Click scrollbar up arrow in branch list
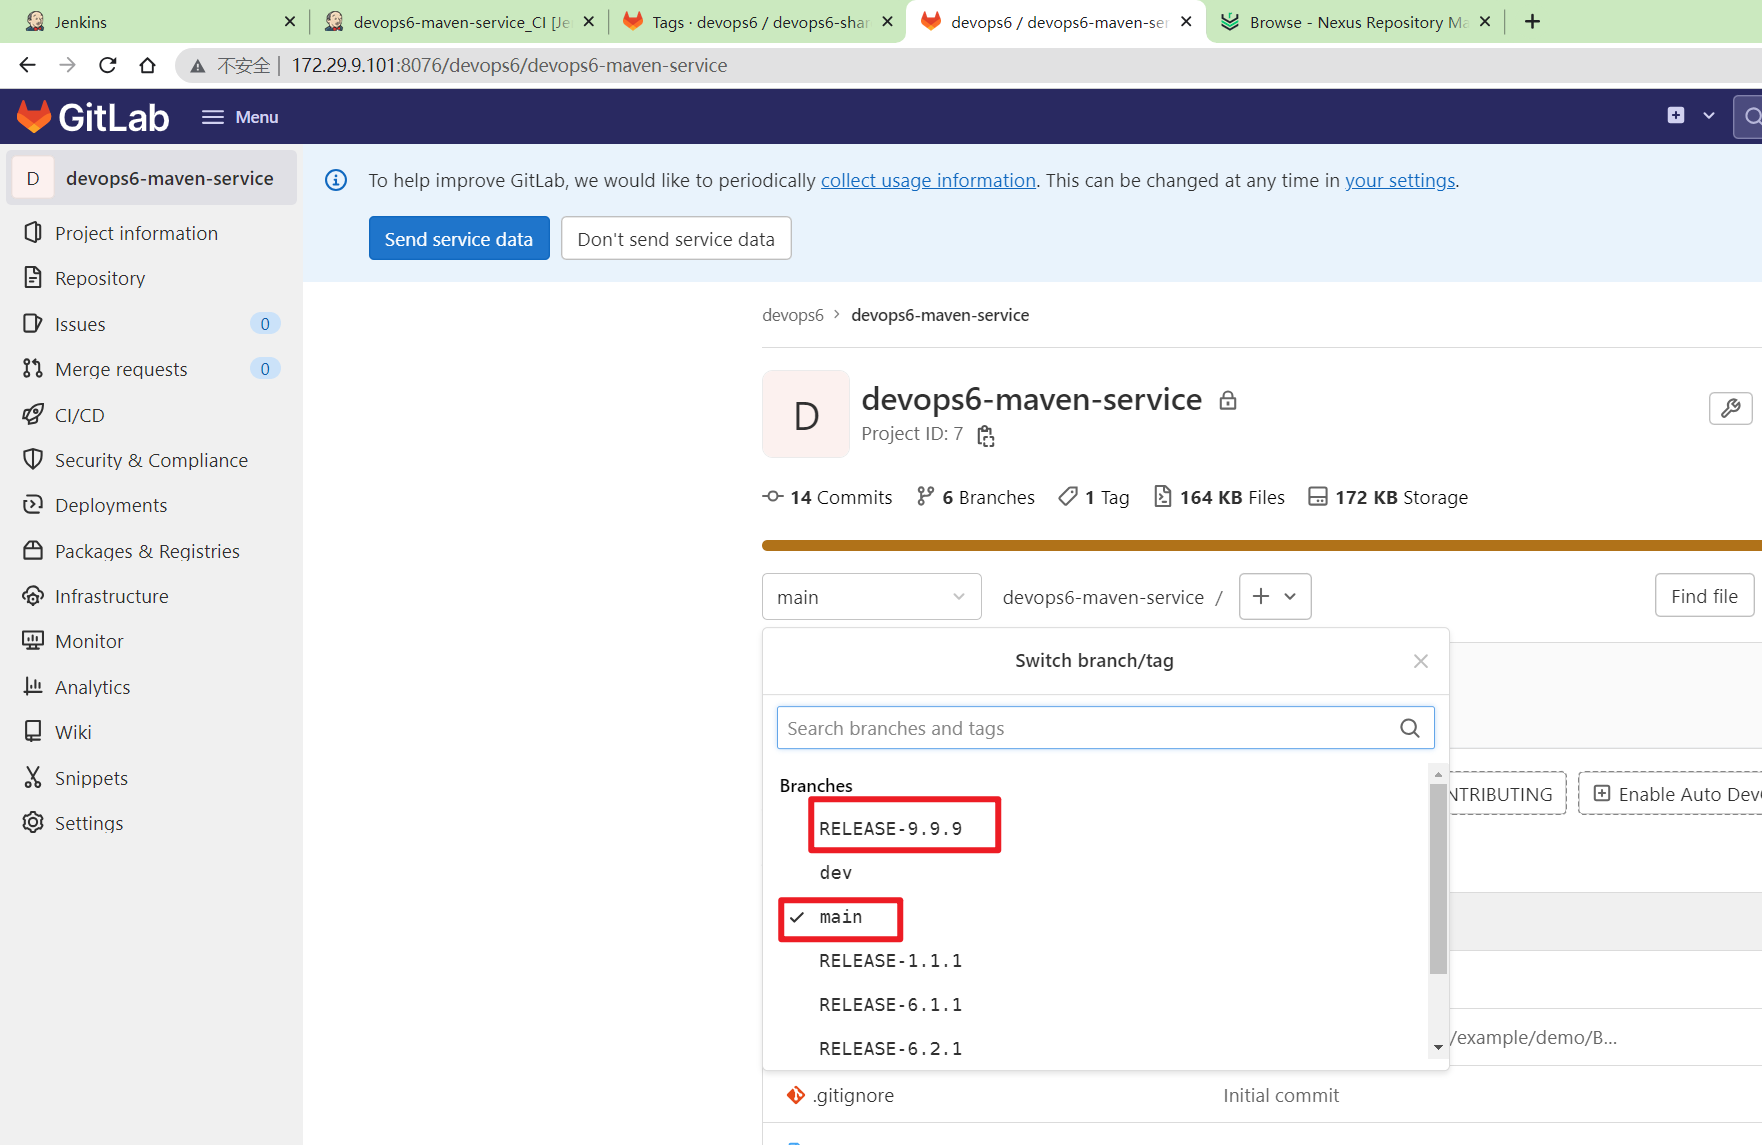The image size is (1762, 1145). 1438,775
